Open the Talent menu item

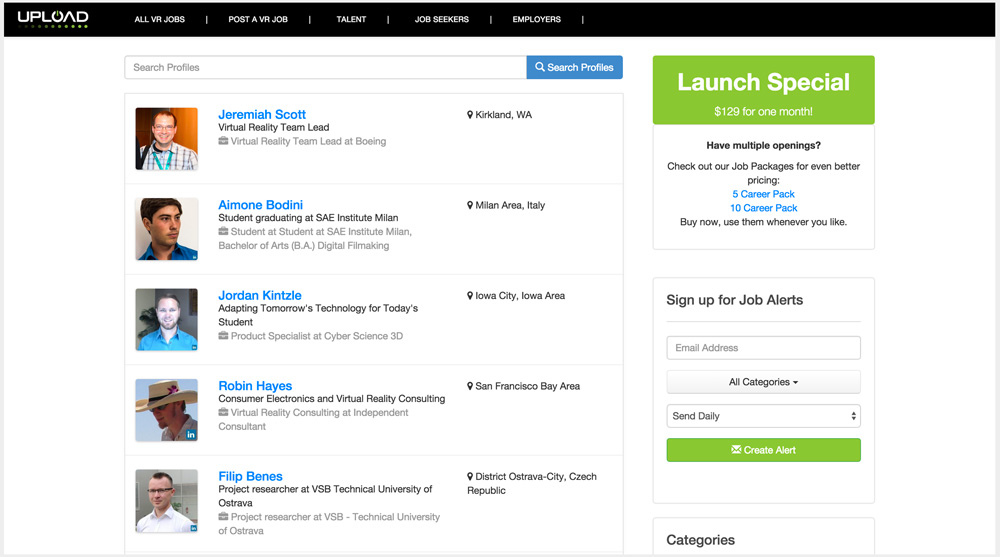351,19
